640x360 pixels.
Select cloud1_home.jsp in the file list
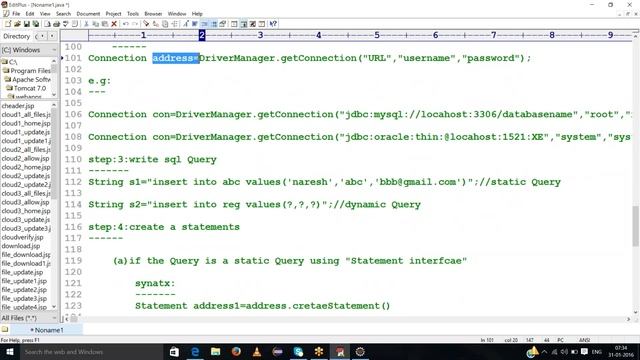click(x=26, y=123)
